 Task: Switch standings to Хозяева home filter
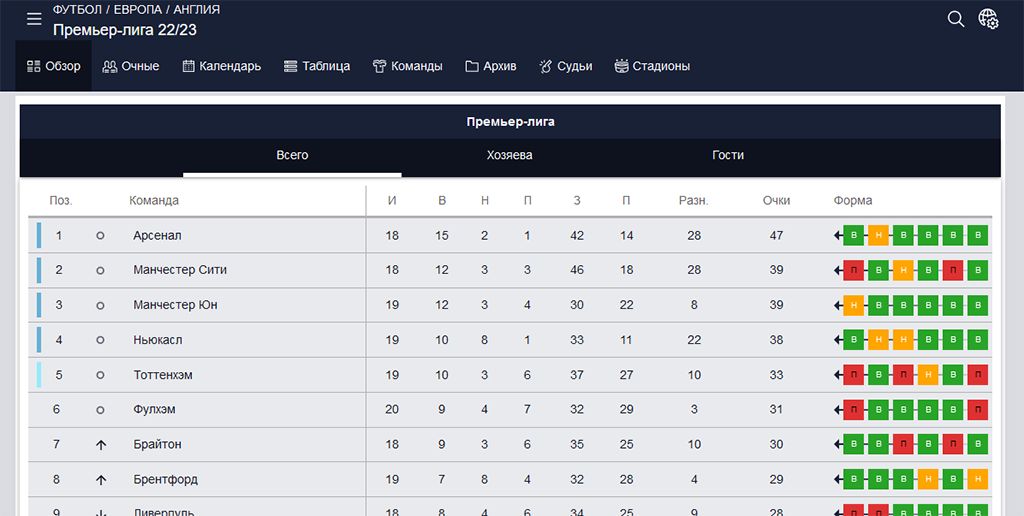[x=509, y=155]
